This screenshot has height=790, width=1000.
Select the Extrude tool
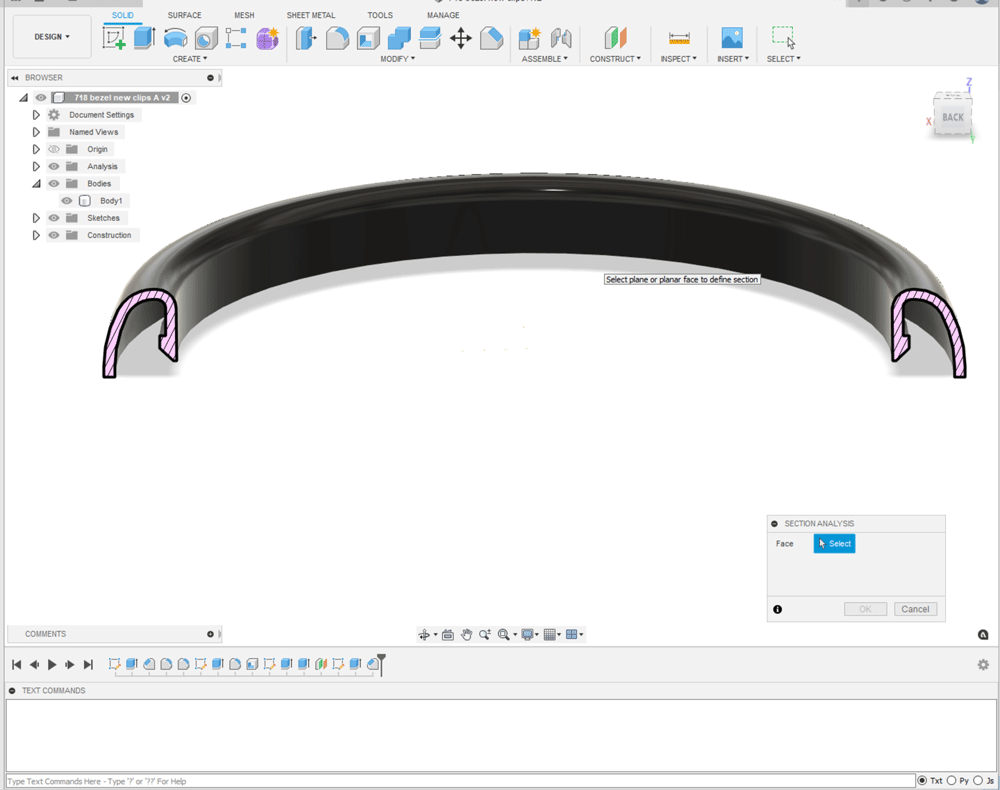tap(144, 39)
